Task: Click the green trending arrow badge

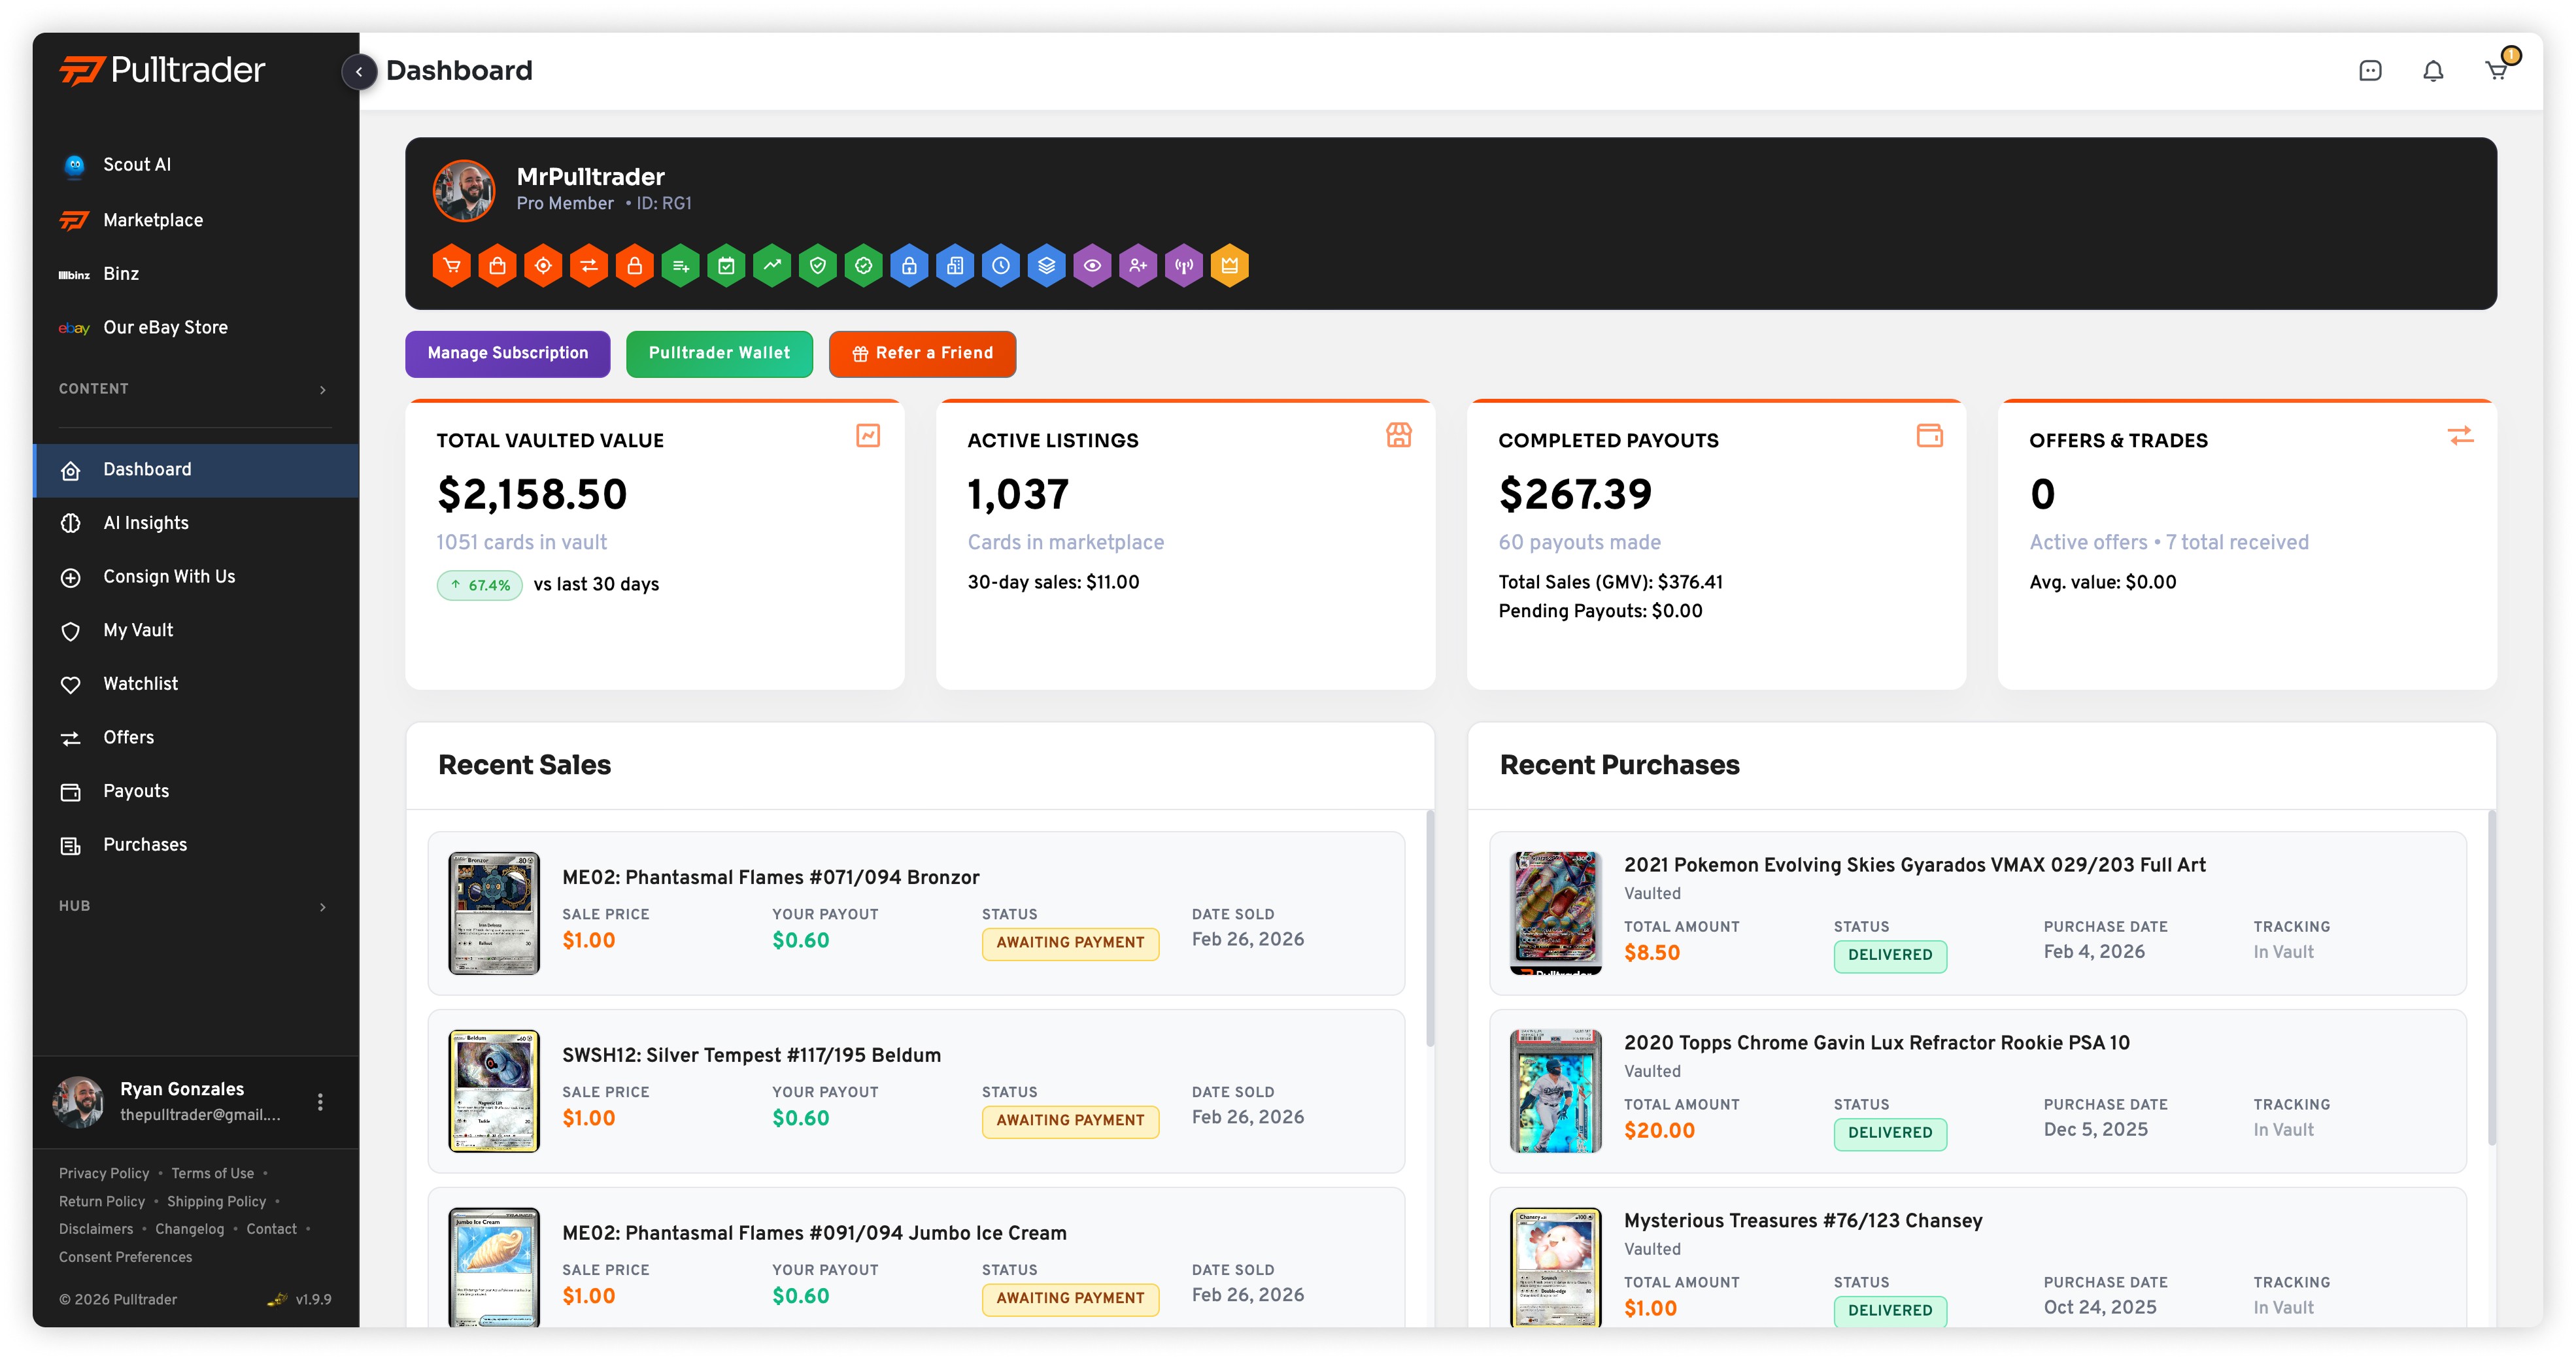Action: (x=772, y=266)
